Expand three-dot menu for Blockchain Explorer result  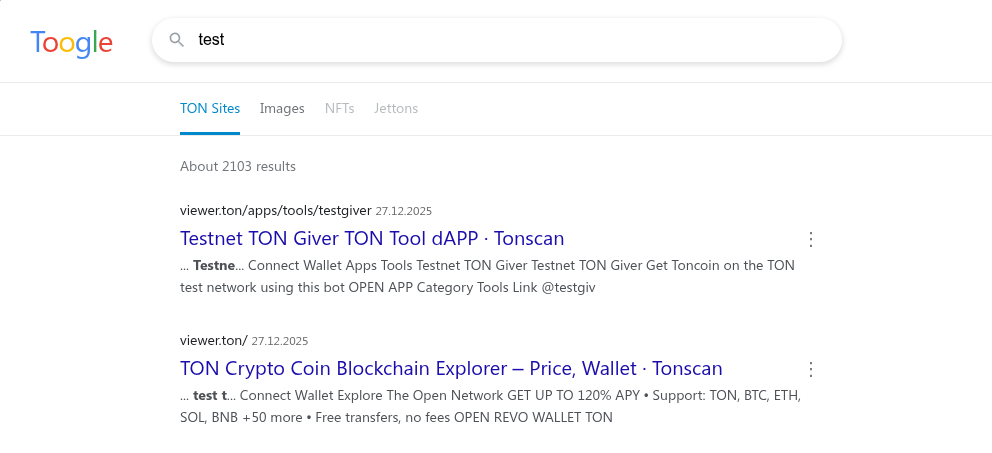[x=811, y=369]
